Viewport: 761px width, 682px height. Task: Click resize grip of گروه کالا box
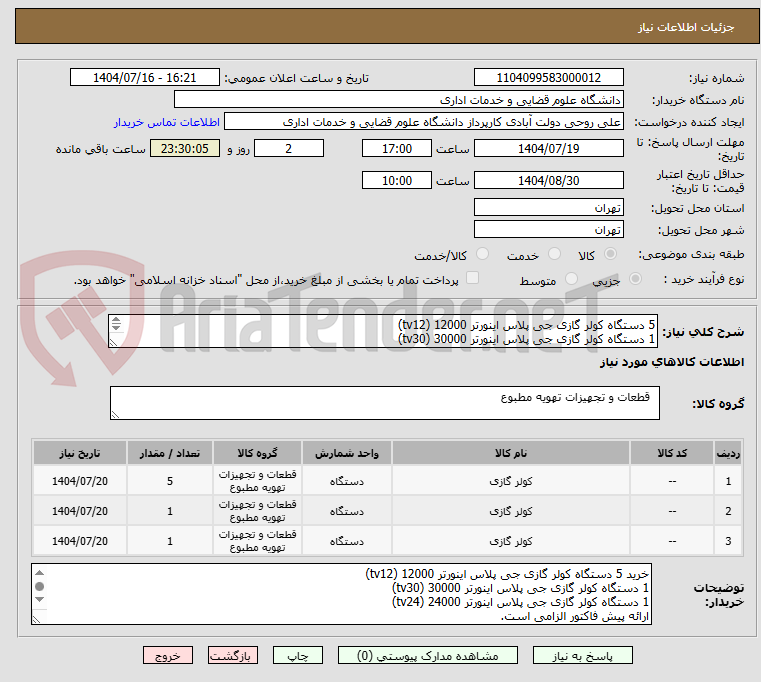(116, 415)
